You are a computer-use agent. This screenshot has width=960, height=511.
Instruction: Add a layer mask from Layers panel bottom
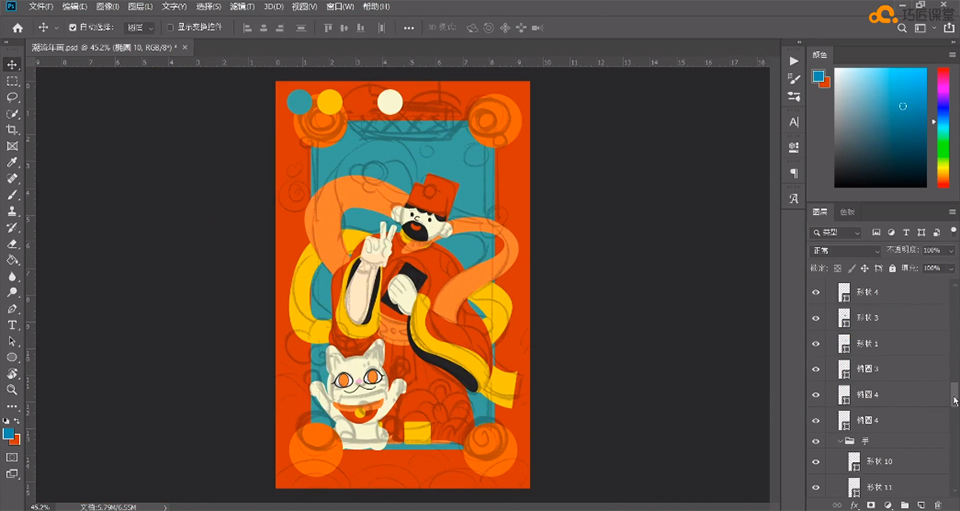point(871,505)
